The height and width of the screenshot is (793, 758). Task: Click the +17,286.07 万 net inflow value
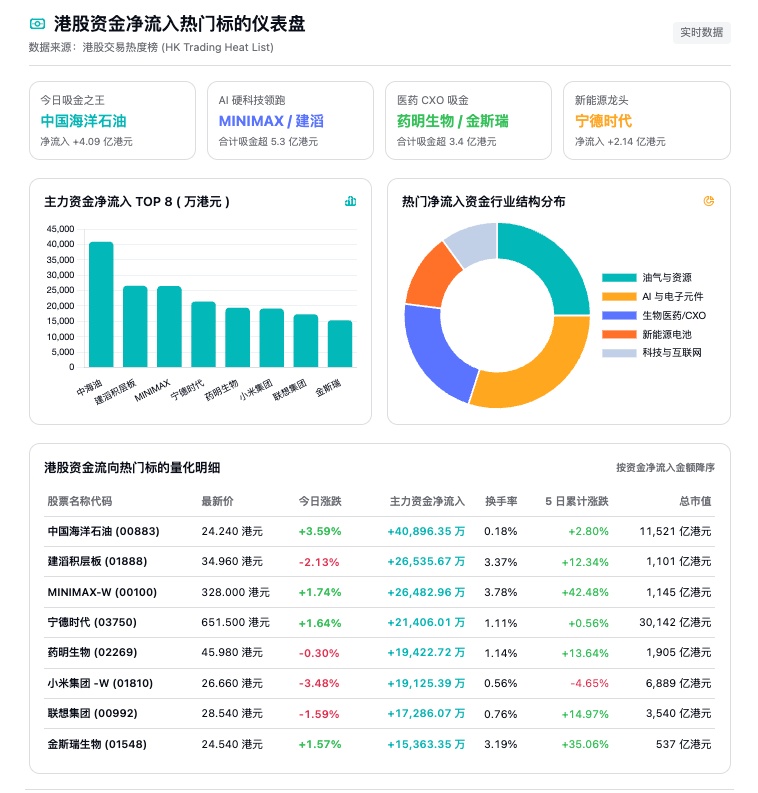pos(426,714)
